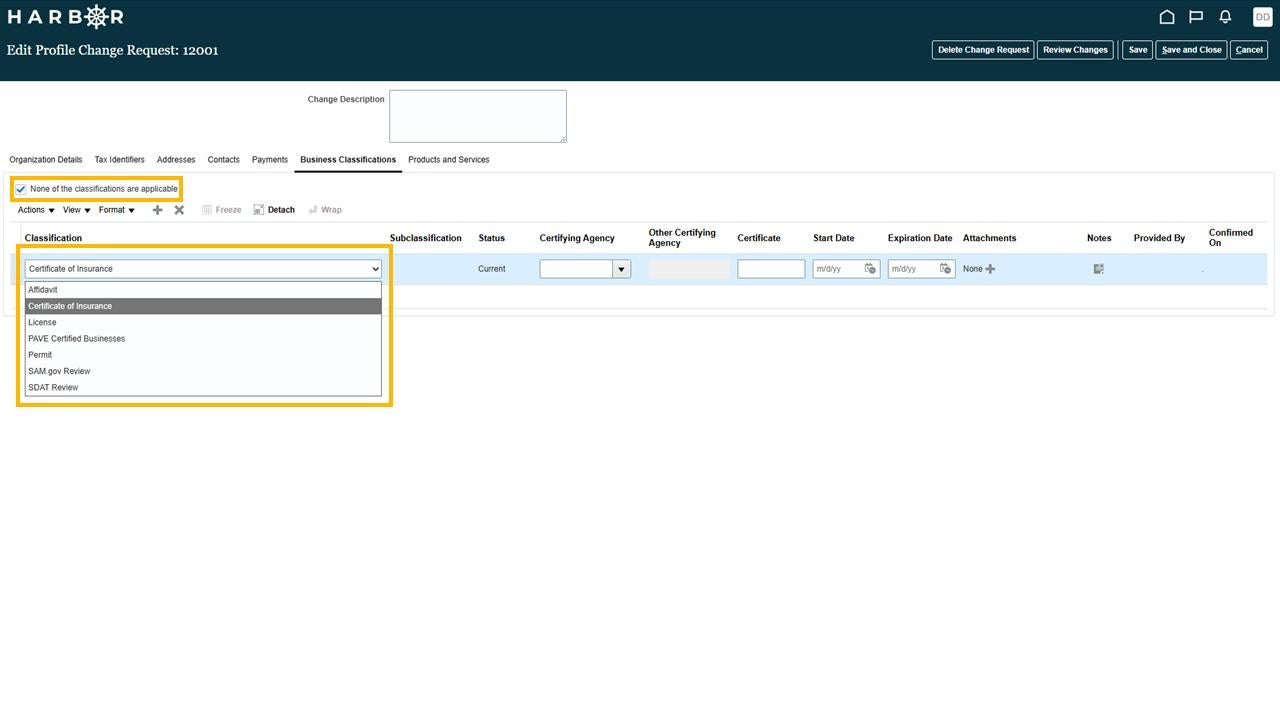Click the Classification column header

(x=53, y=238)
